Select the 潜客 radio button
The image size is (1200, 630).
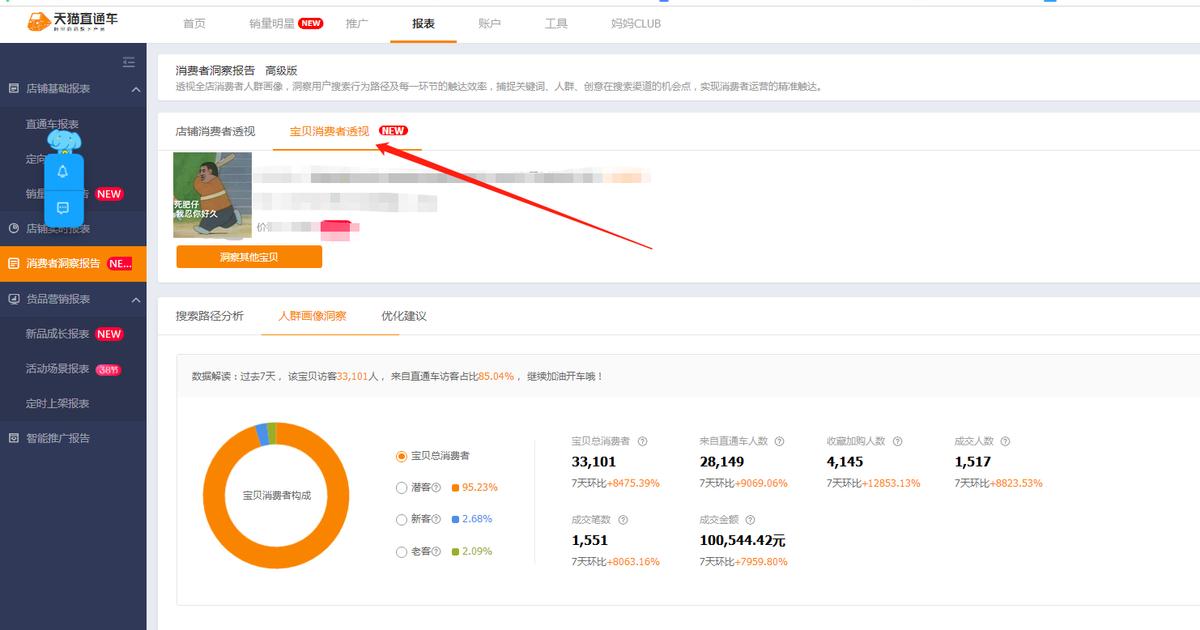pyautogui.click(x=402, y=487)
